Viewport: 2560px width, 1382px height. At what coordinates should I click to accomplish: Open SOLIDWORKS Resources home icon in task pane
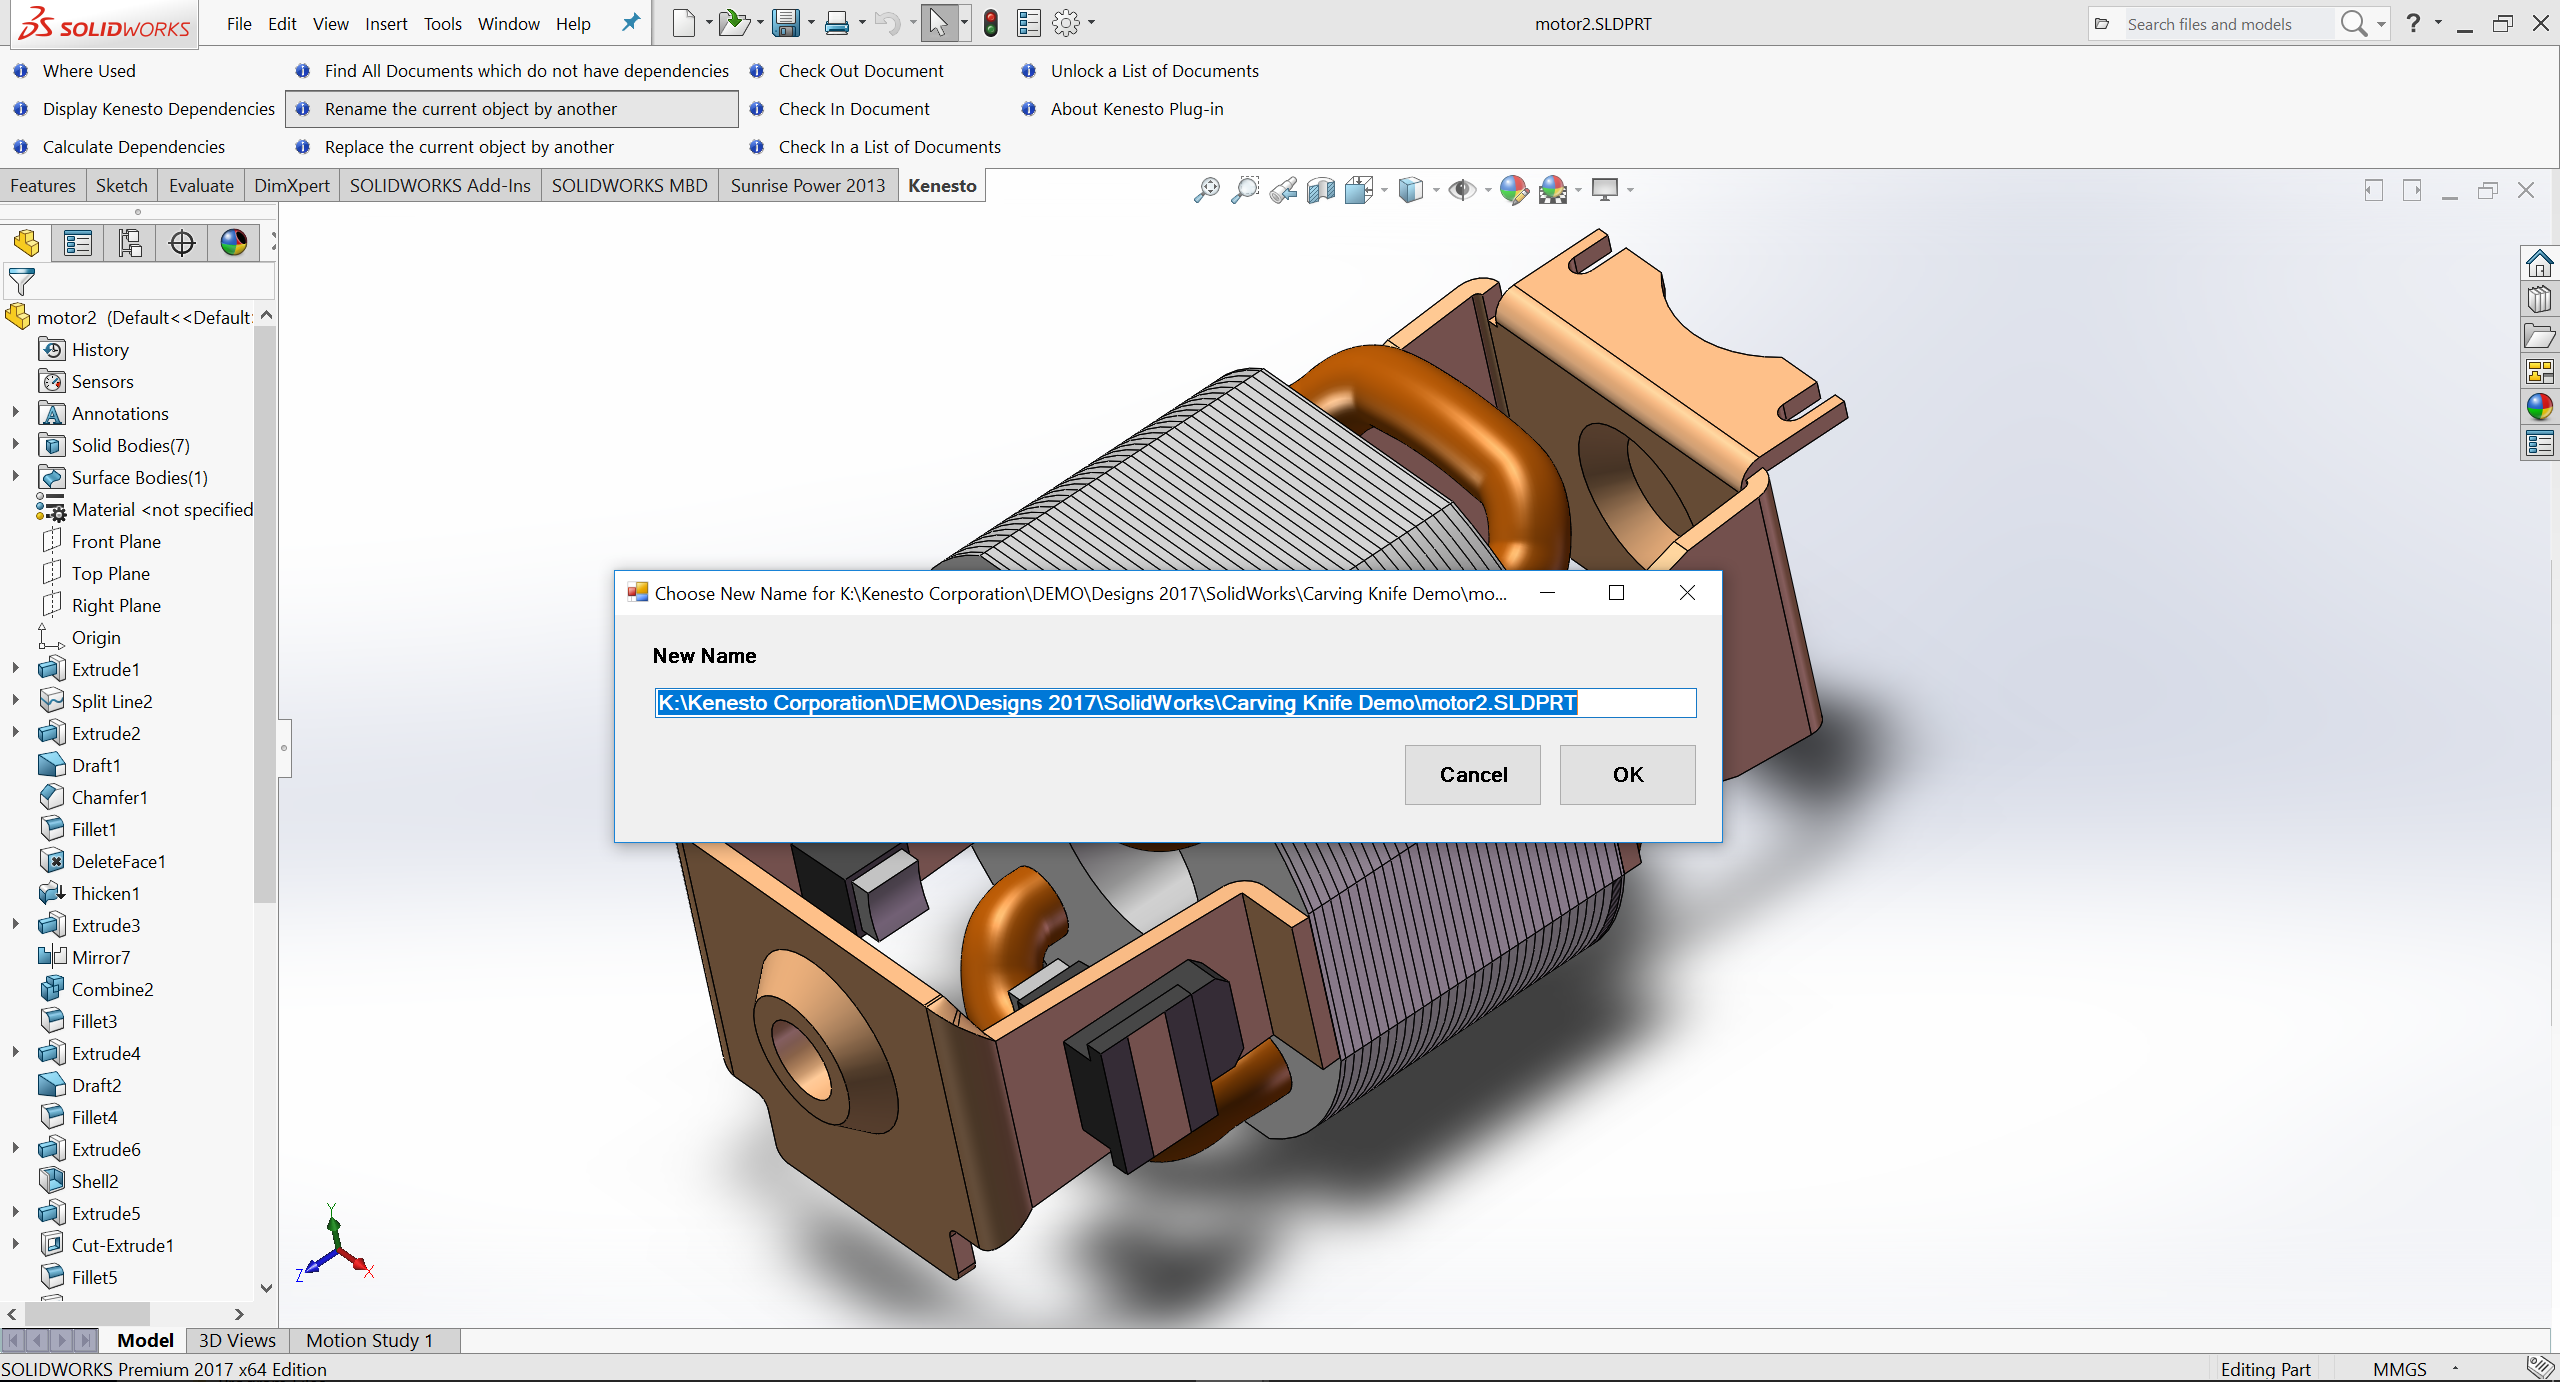[2539, 263]
